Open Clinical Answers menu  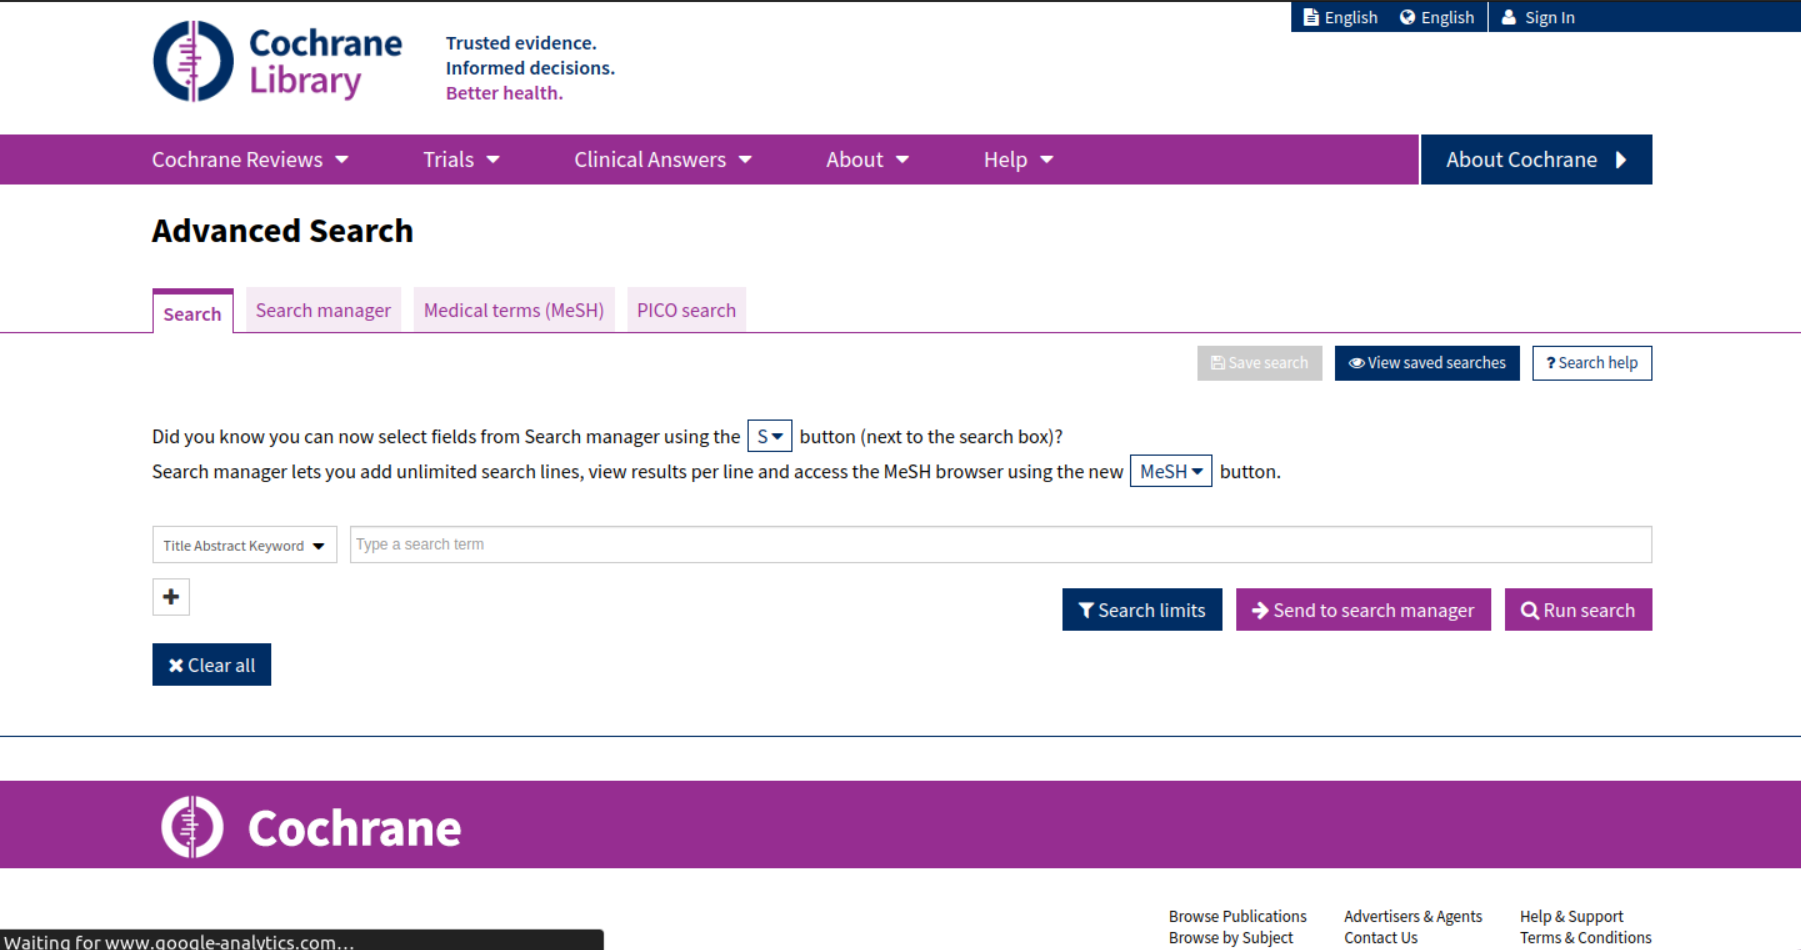[662, 160]
